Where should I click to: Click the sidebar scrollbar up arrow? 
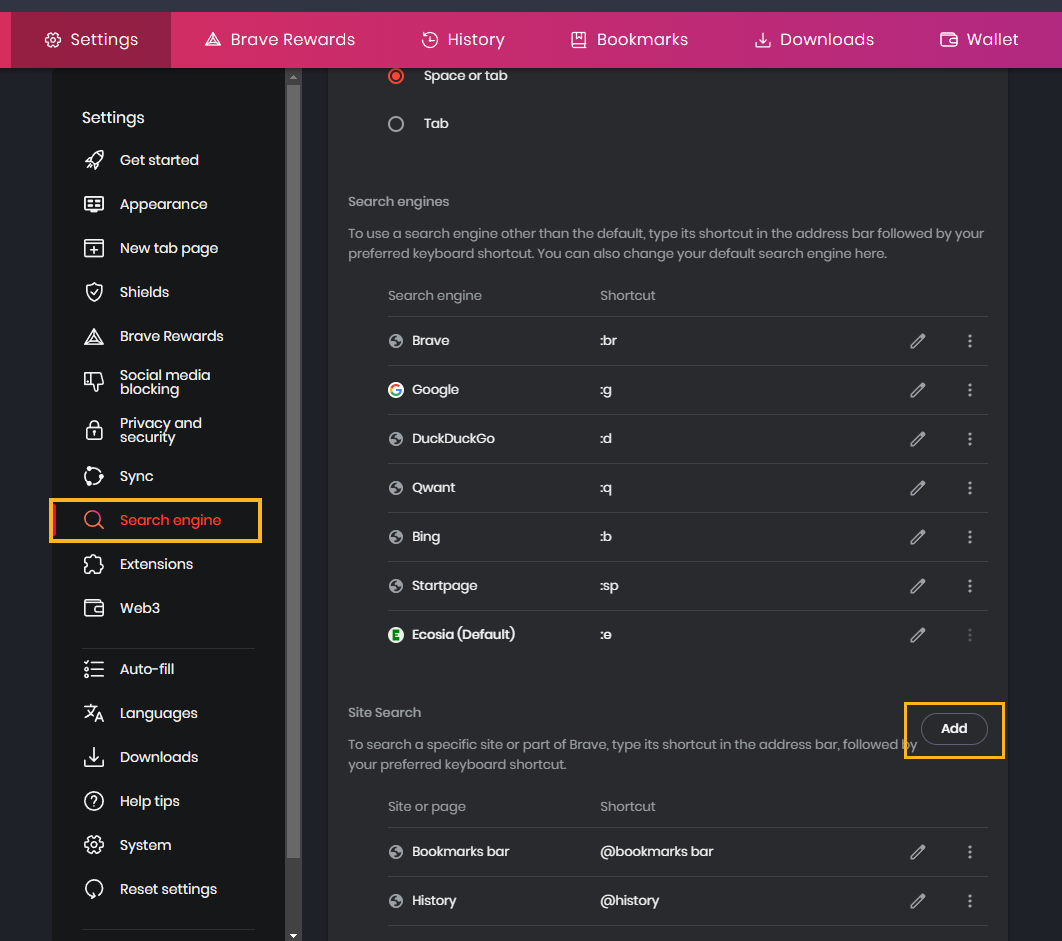pos(293,77)
